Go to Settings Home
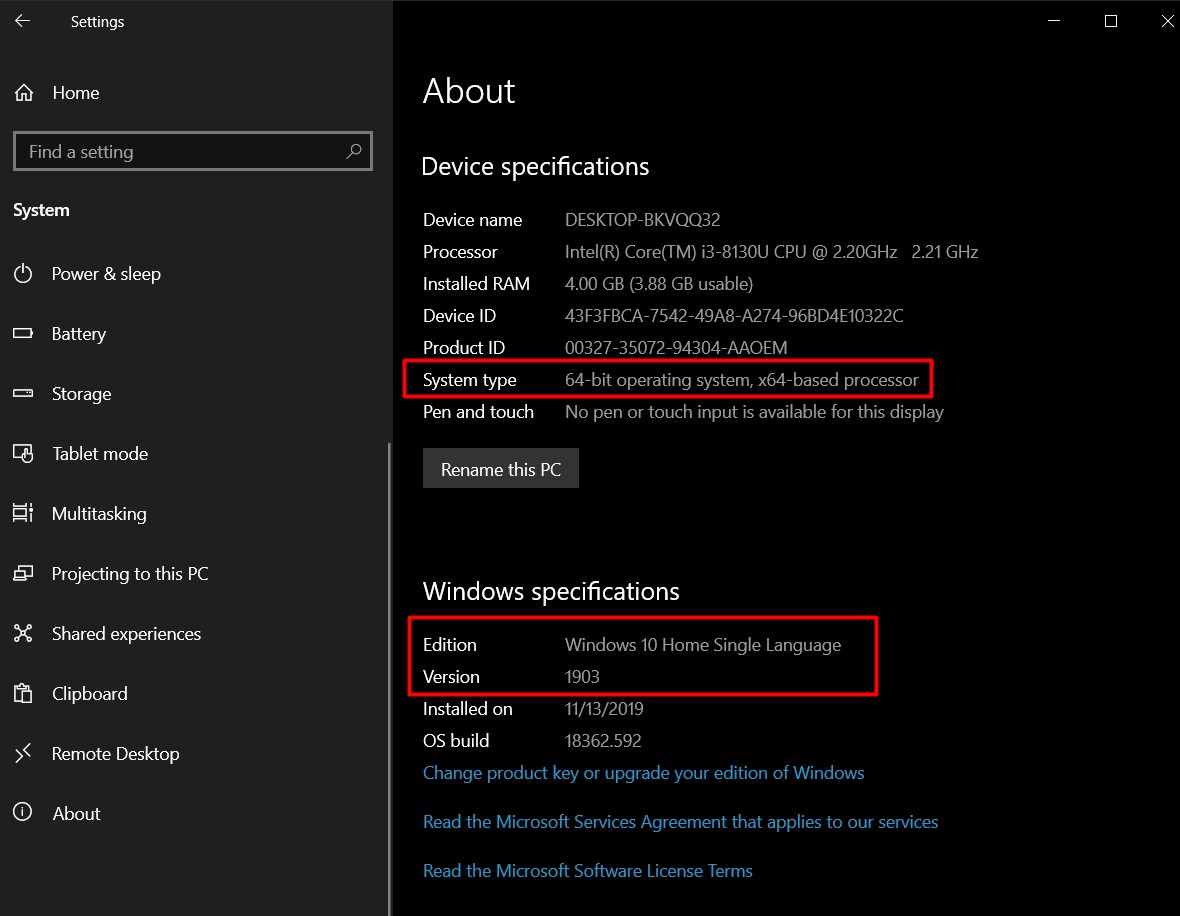Viewport: 1180px width, 916px height. click(x=76, y=93)
